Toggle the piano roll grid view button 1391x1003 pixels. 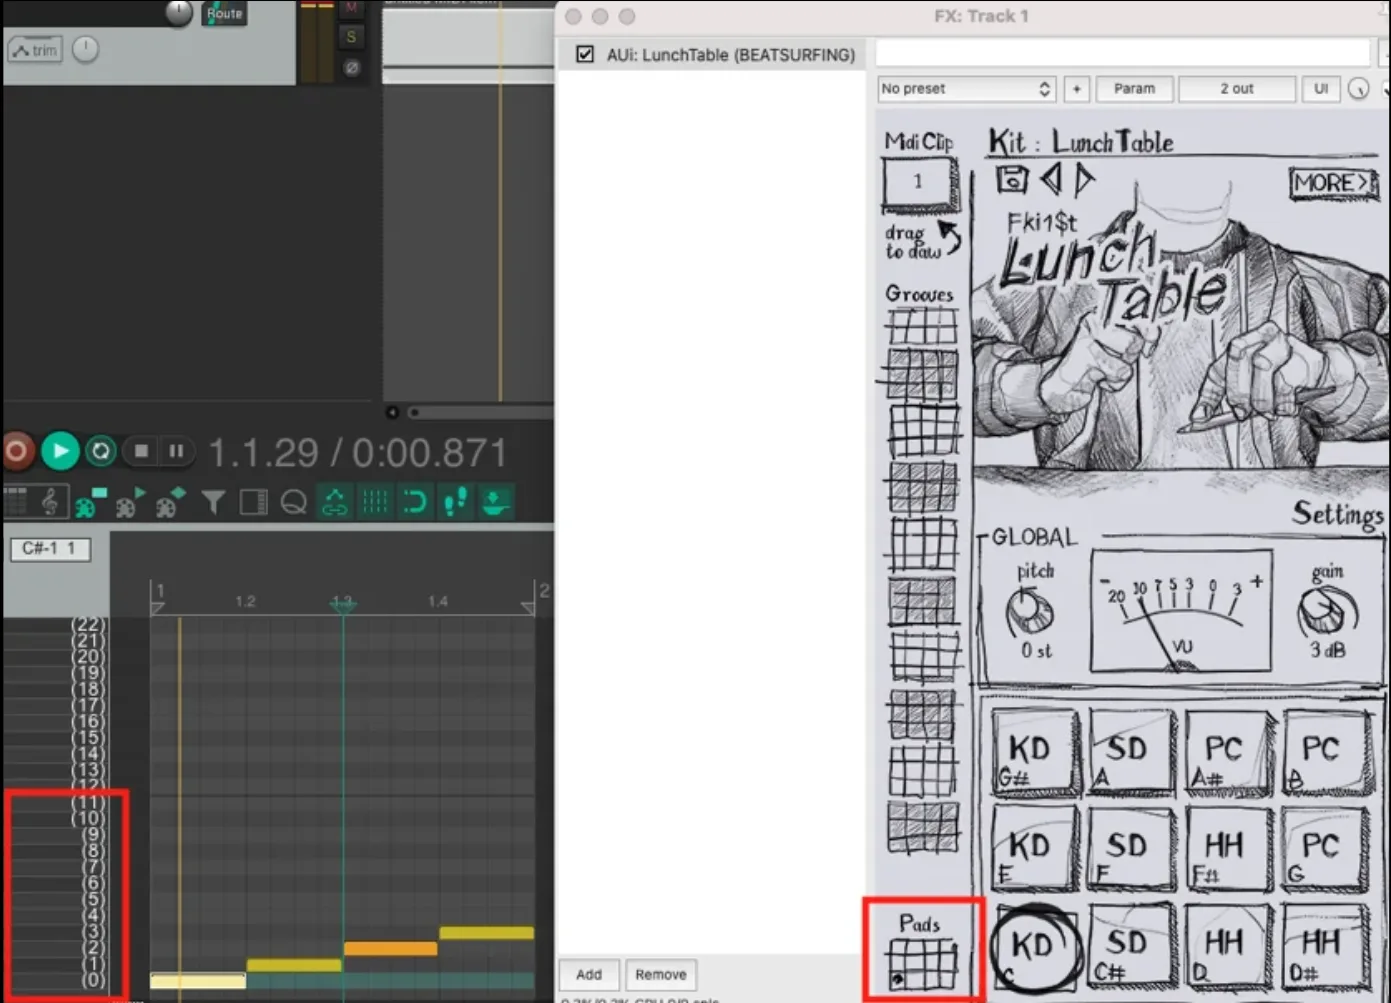(15, 501)
